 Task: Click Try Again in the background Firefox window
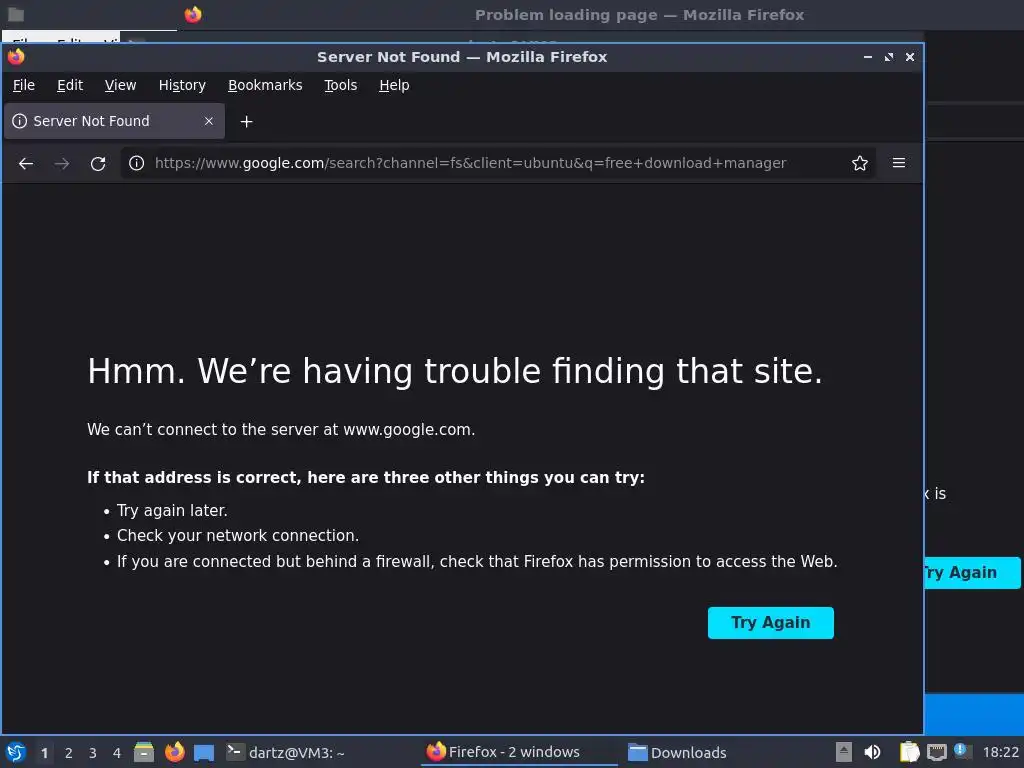[x=972, y=573]
